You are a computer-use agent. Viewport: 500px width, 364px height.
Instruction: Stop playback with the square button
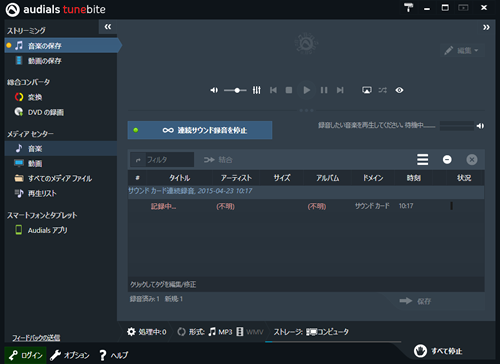click(x=289, y=90)
